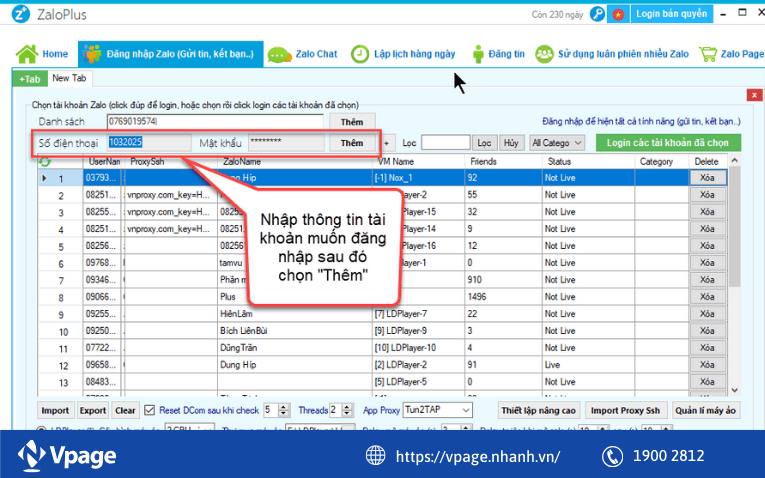Click the green Home house icon
The height and width of the screenshot is (478, 765).
click(x=27, y=54)
